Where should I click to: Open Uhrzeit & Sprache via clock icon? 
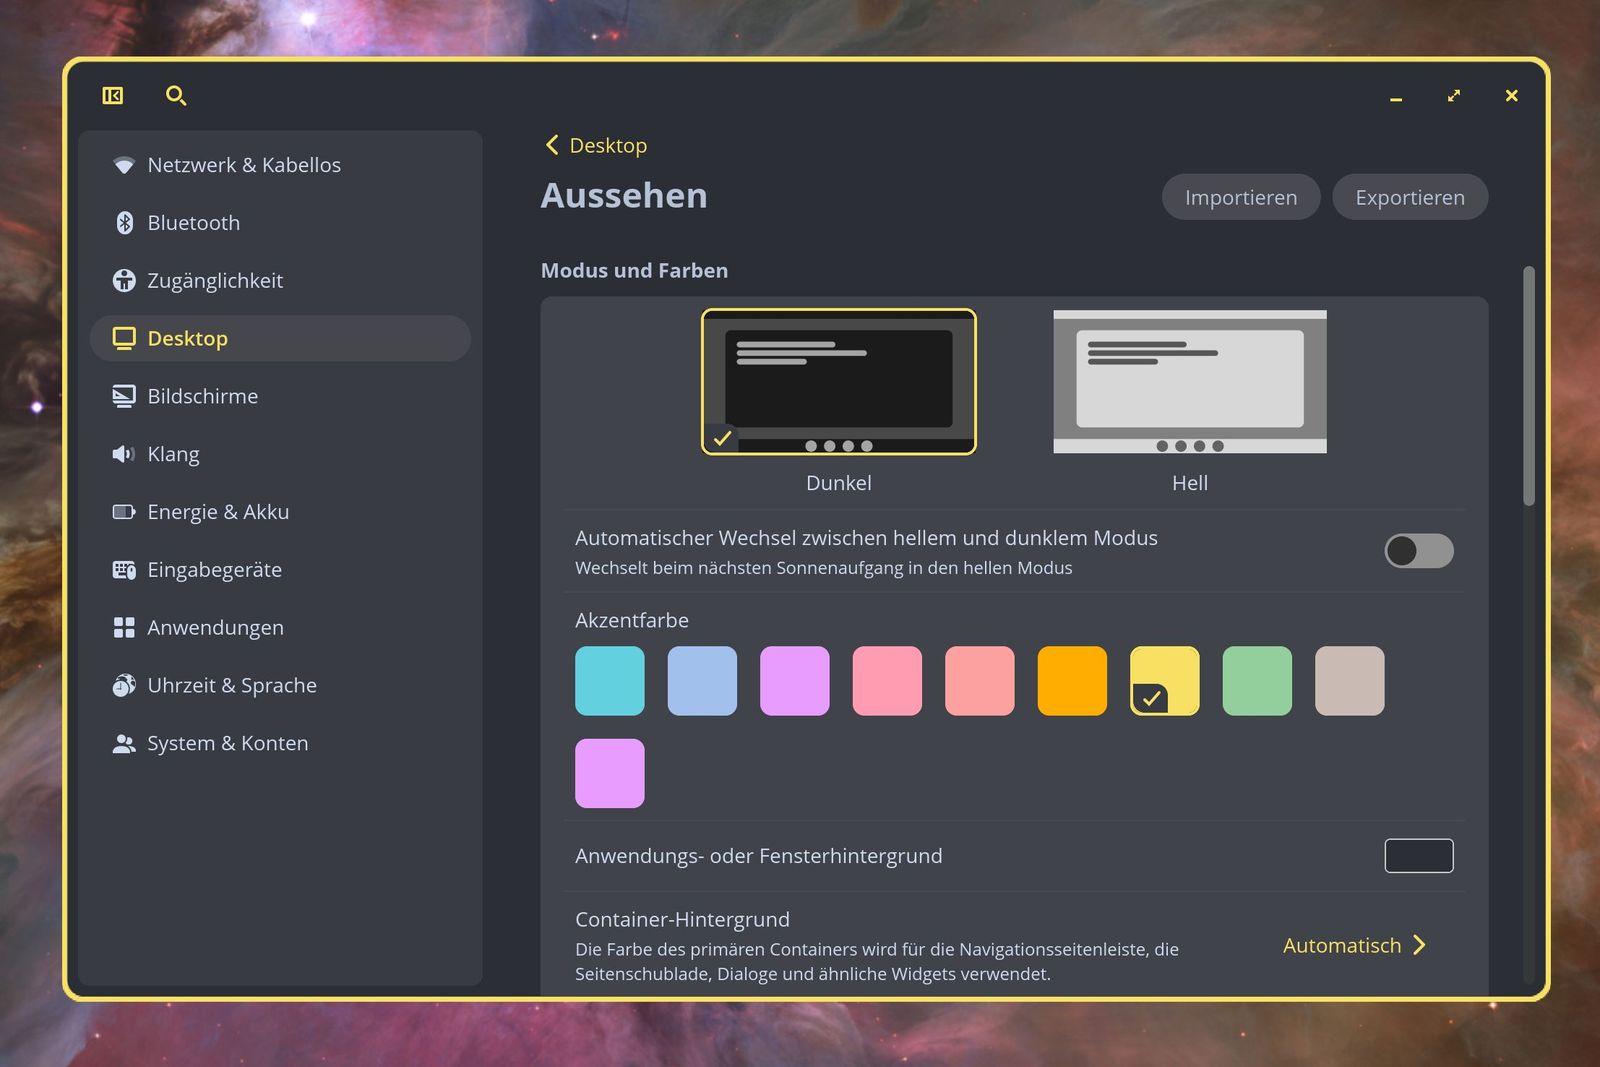[x=124, y=685]
